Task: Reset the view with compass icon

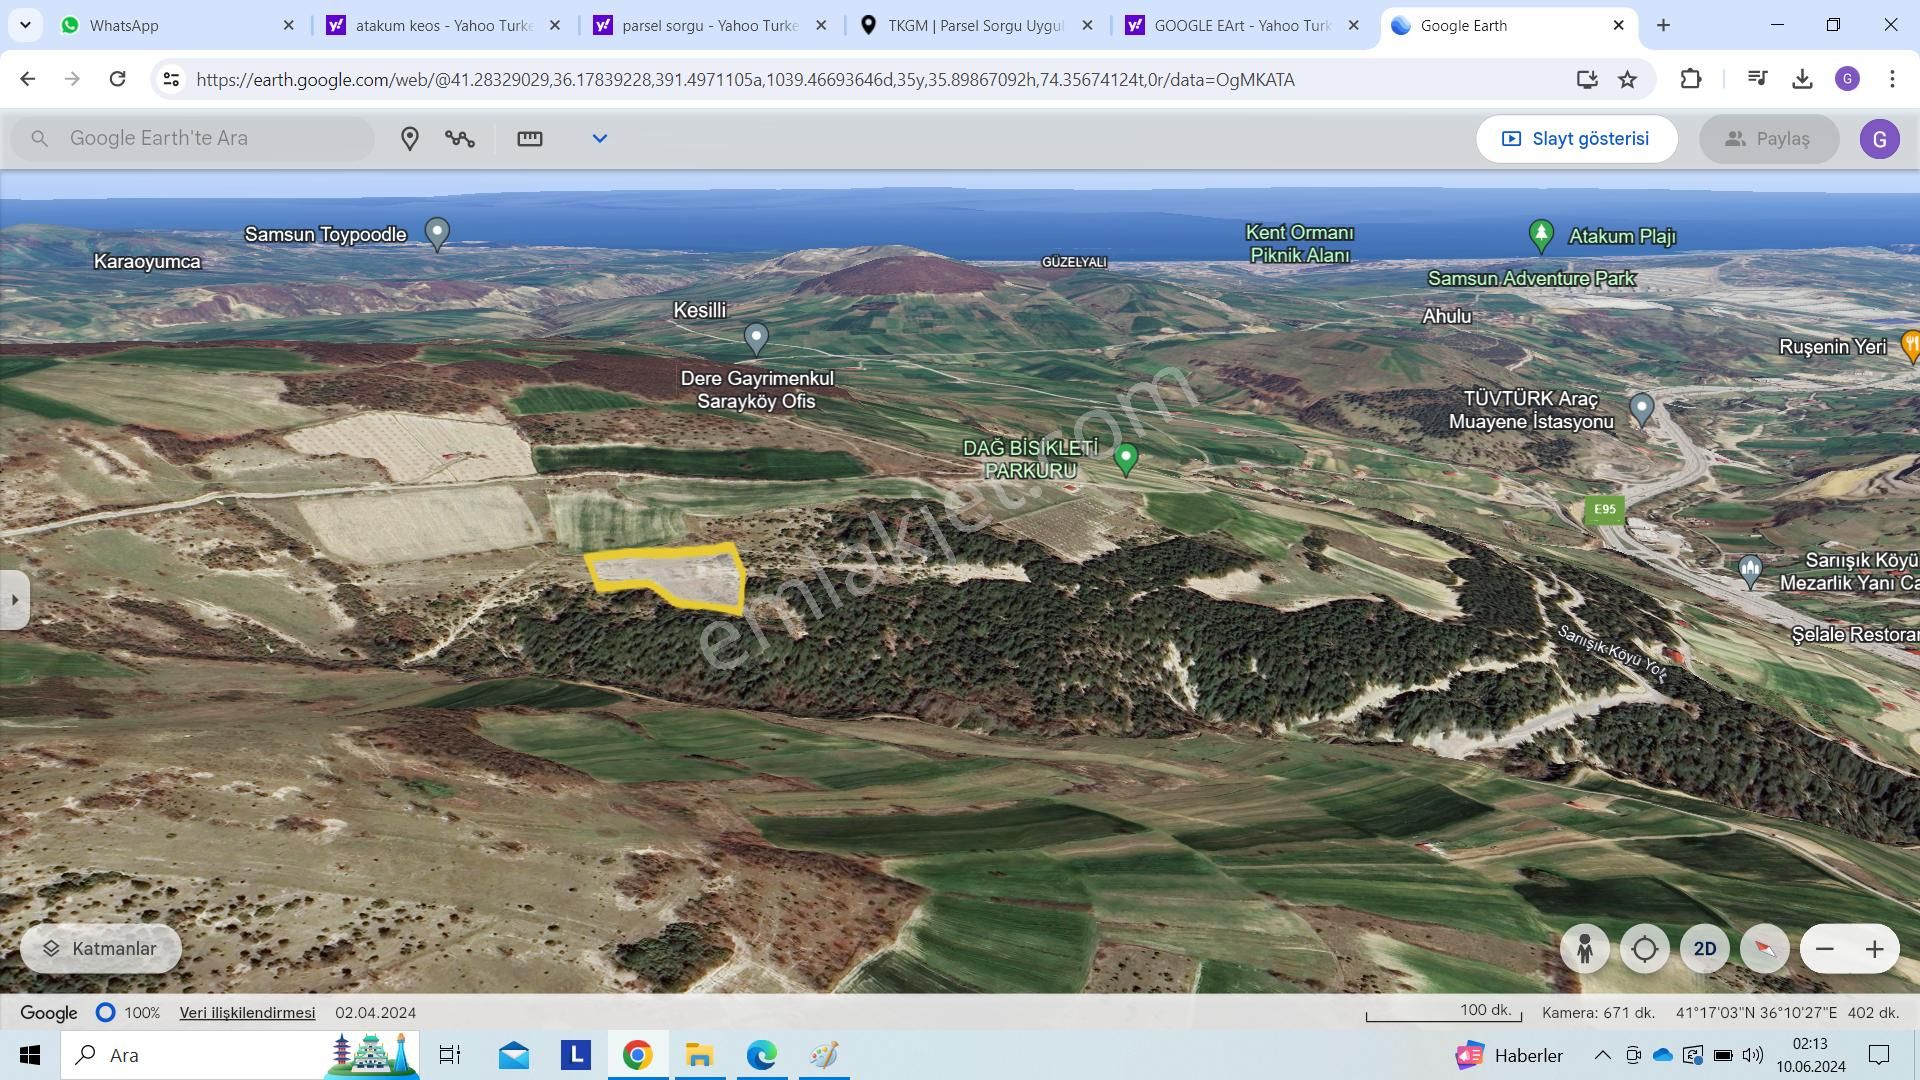Action: click(x=1765, y=949)
